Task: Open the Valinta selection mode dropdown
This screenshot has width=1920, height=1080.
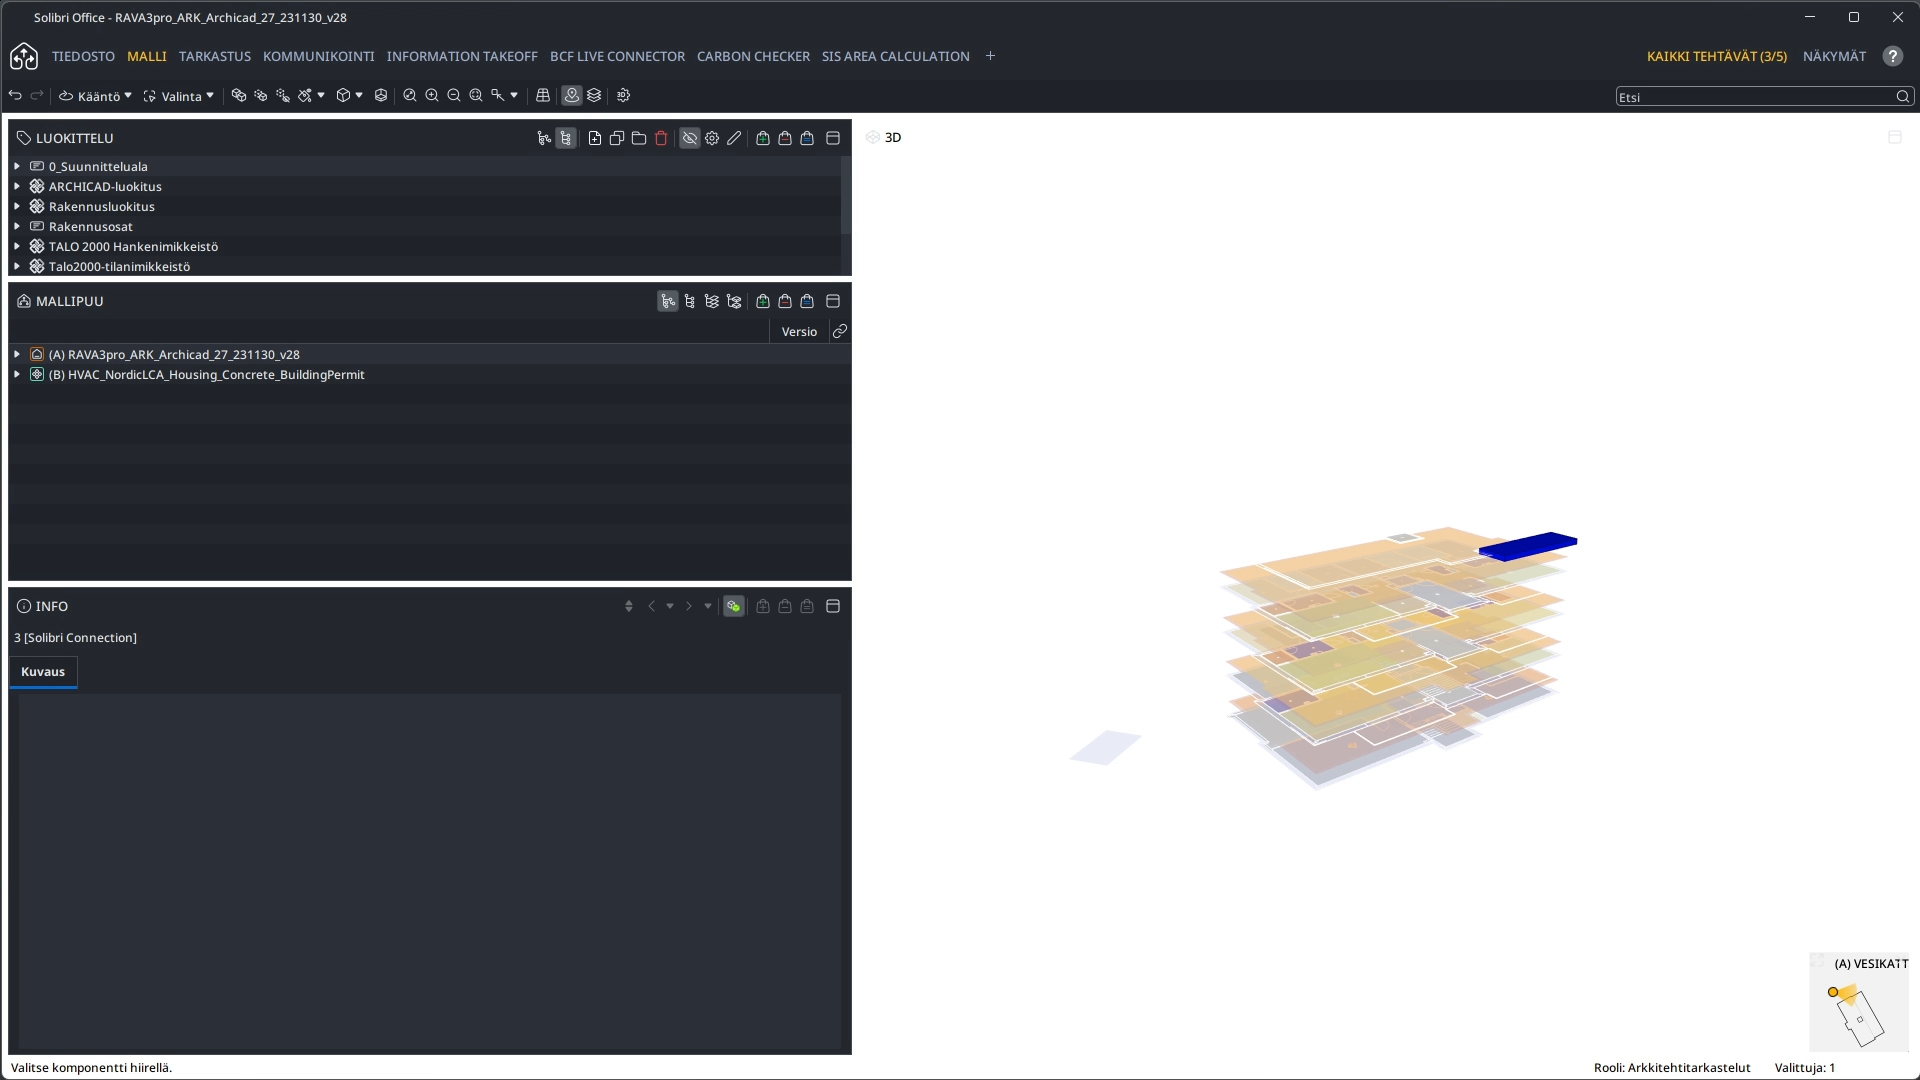Action: pyautogui.click(x=179, y=96)
